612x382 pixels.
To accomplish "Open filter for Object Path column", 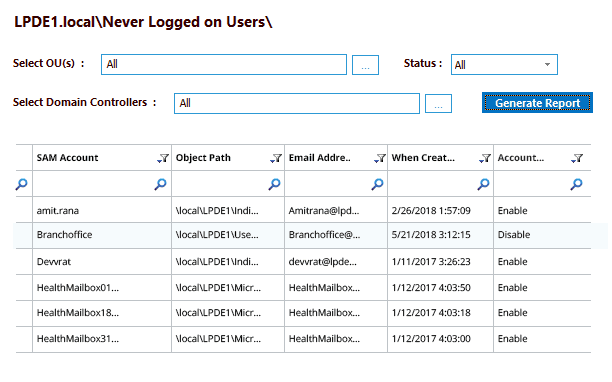I will point(276,158).
